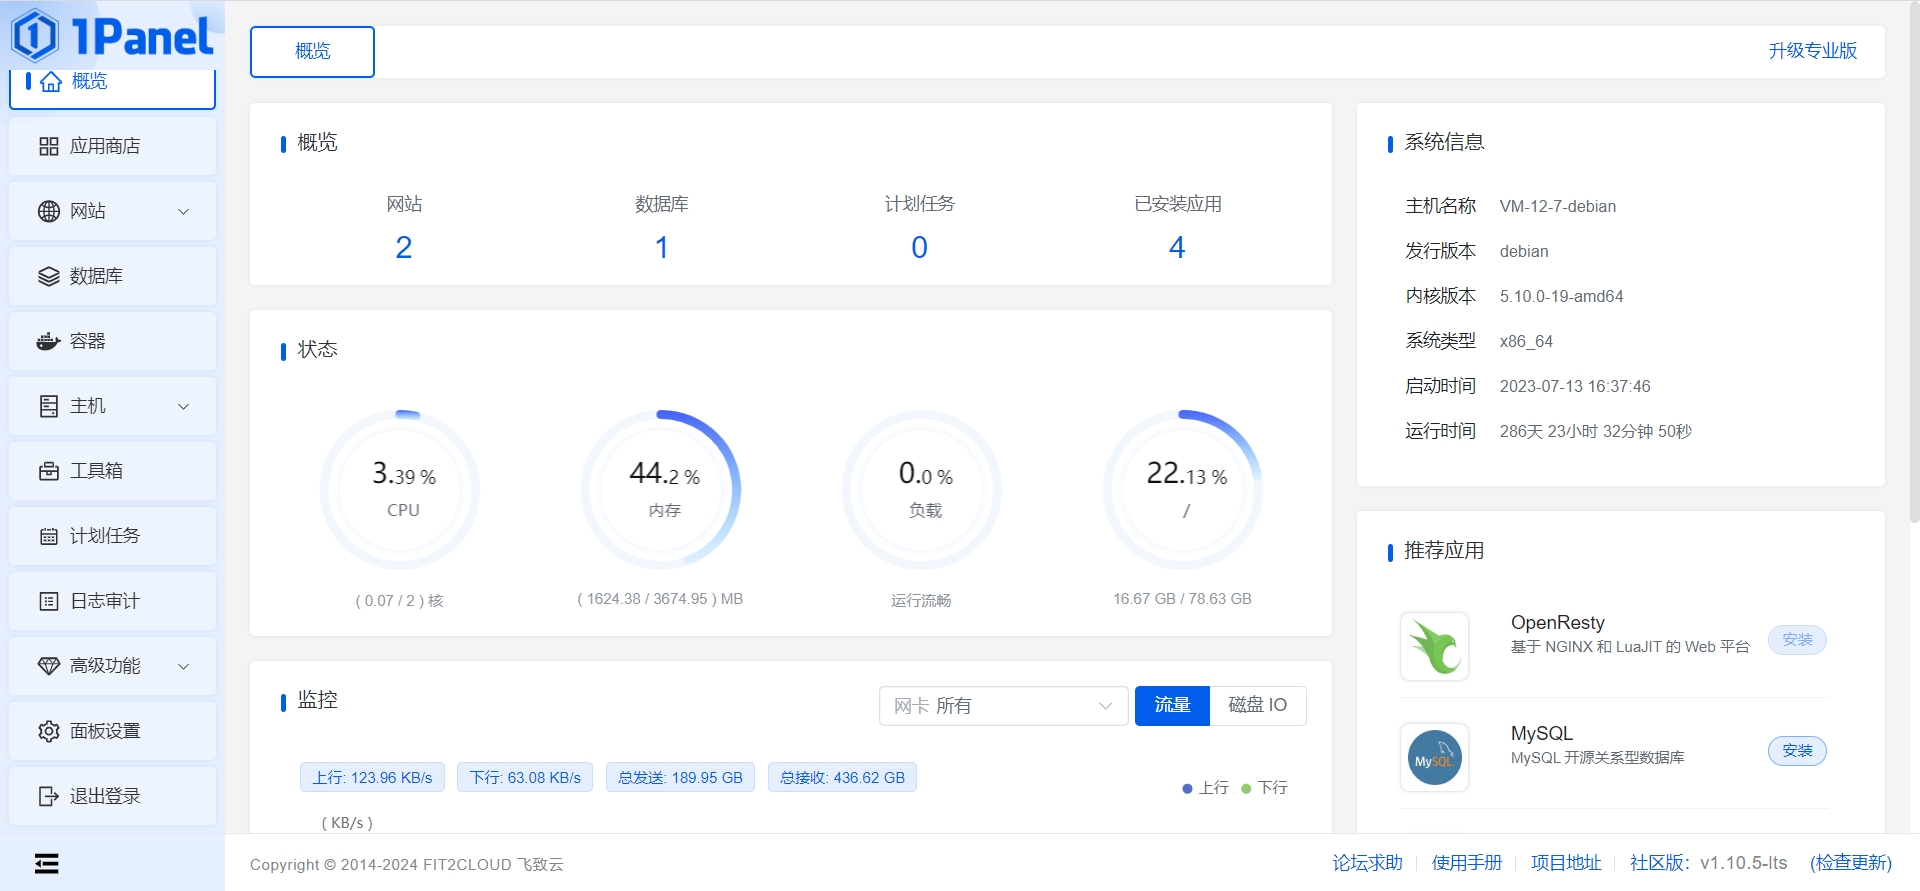Click the home icon beside 概览

[51, 82]
